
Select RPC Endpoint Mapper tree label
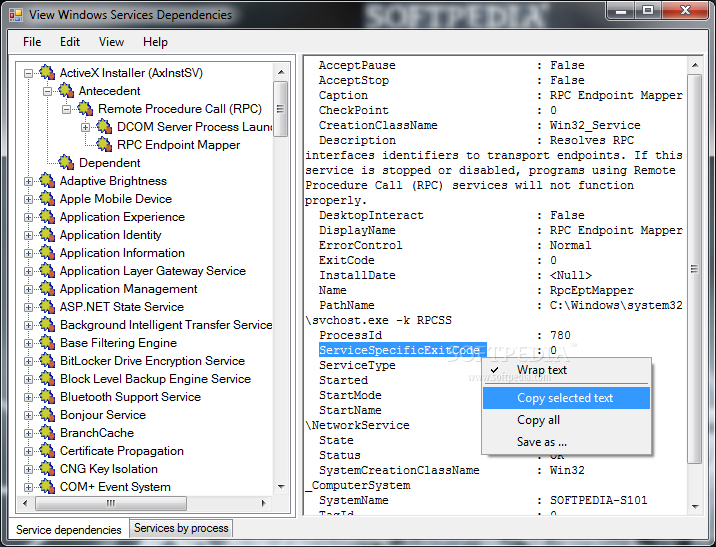pos(179,145)
